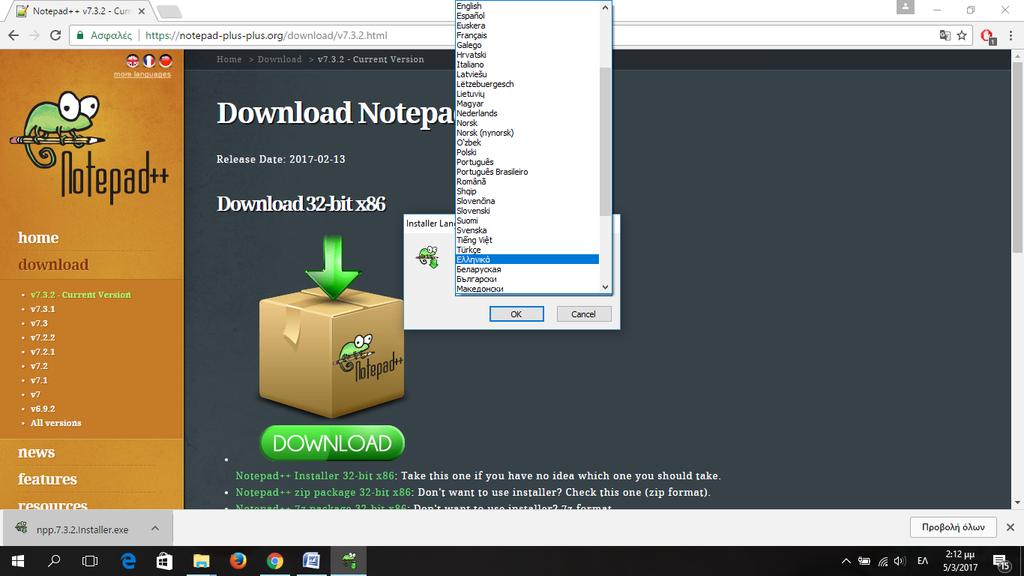Screen dimensions: 1024x576
Task: Click the translate page icon in address bar
Action: [944, 35]
